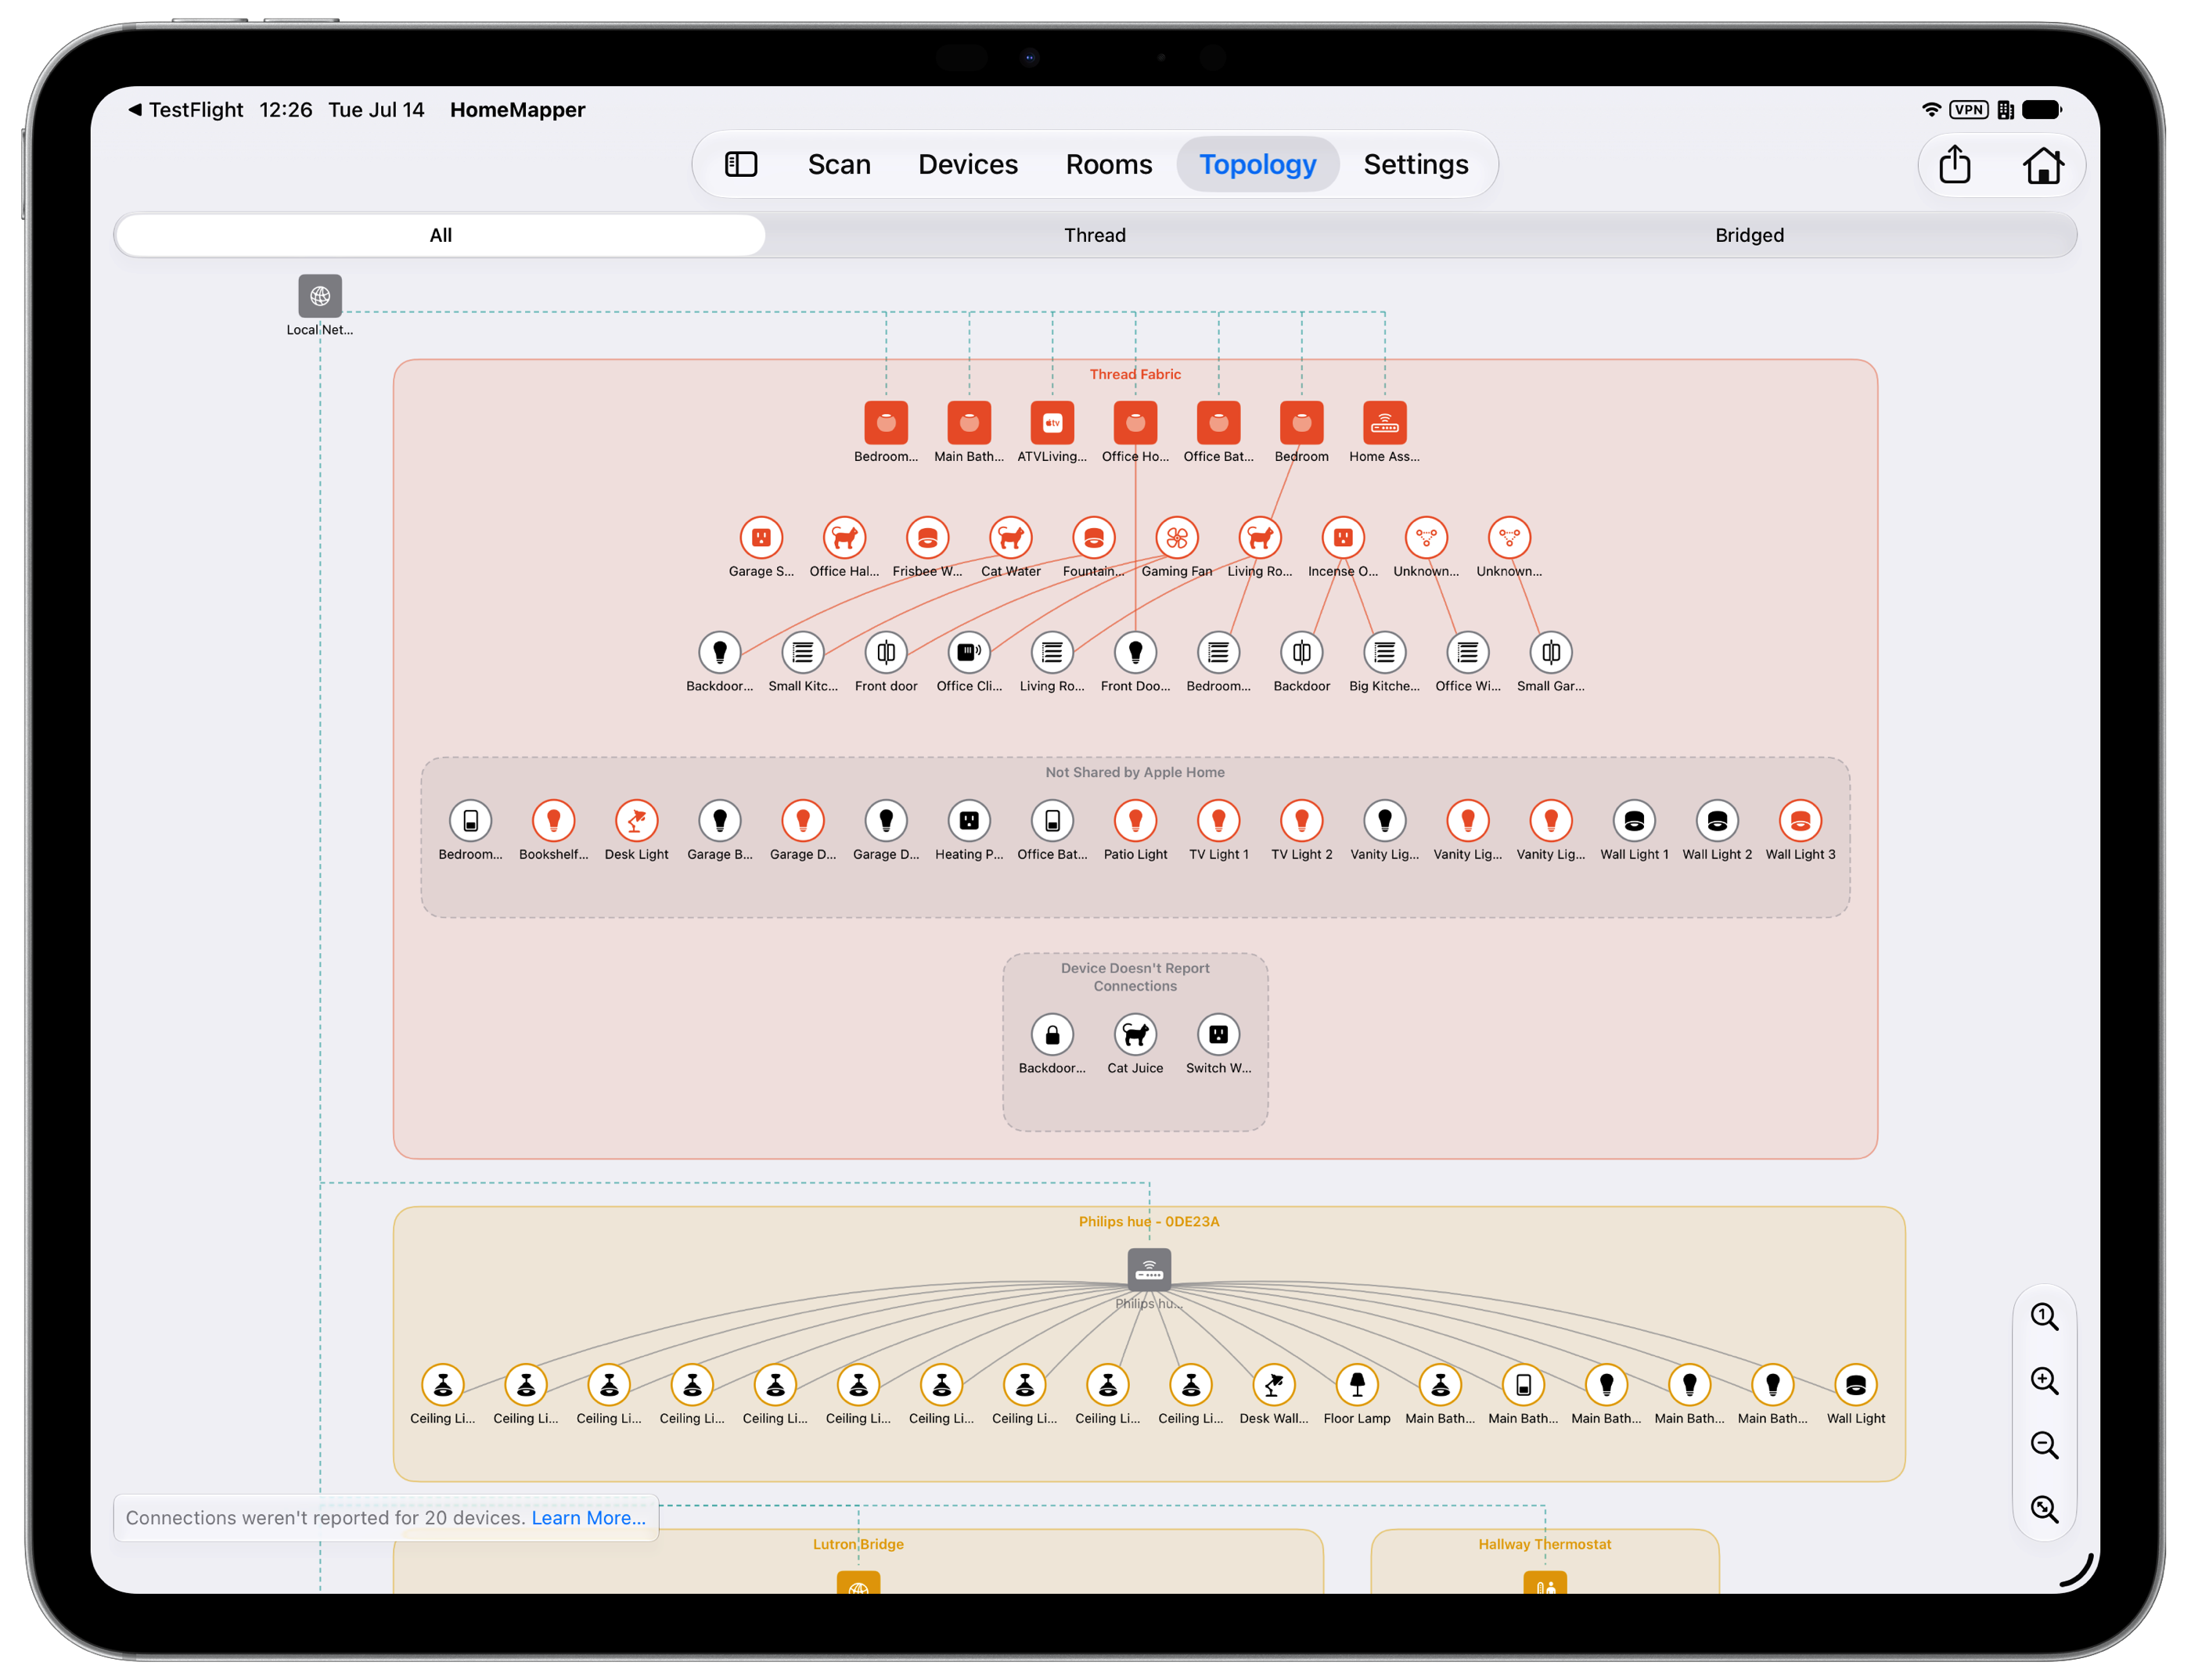Image resolution: width=2191 pixels, height=1680 pixels.
Task: Select the Office Cli... node
Action: 969,653
